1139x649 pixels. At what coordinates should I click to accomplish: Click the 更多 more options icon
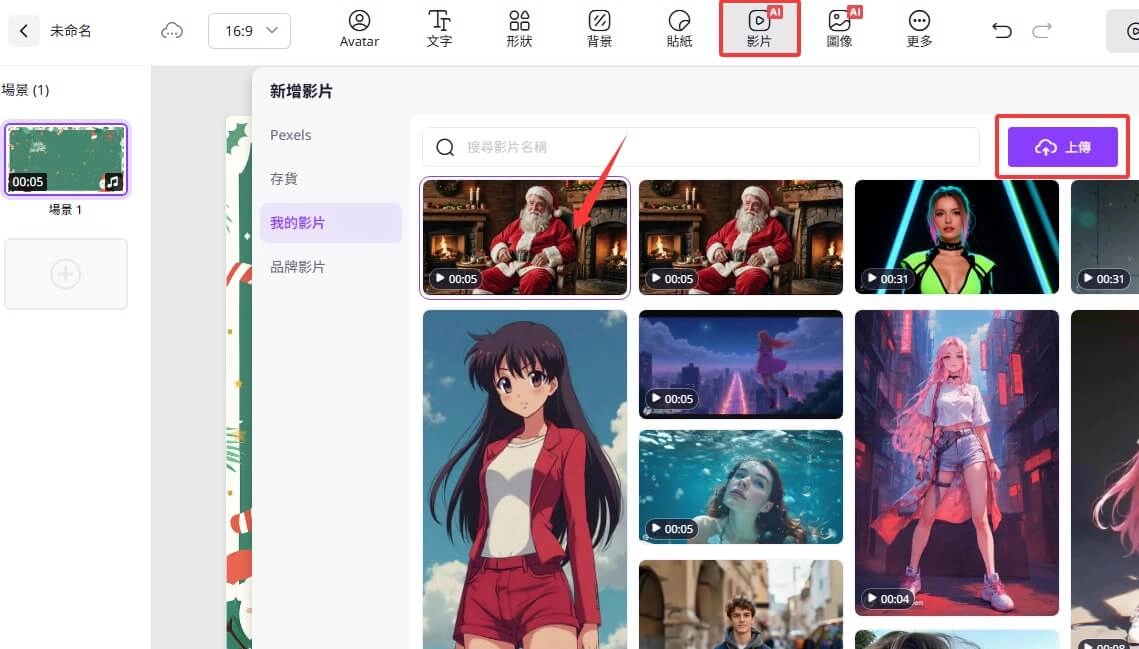[x=919, y=29]
